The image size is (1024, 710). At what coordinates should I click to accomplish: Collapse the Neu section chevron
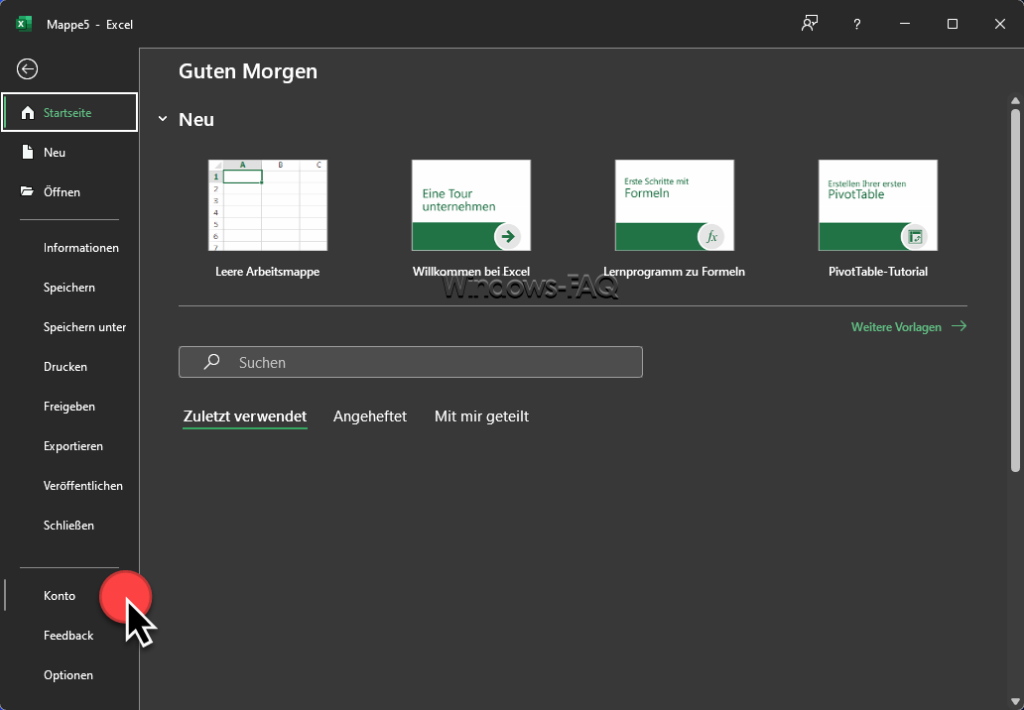point(162,119)
